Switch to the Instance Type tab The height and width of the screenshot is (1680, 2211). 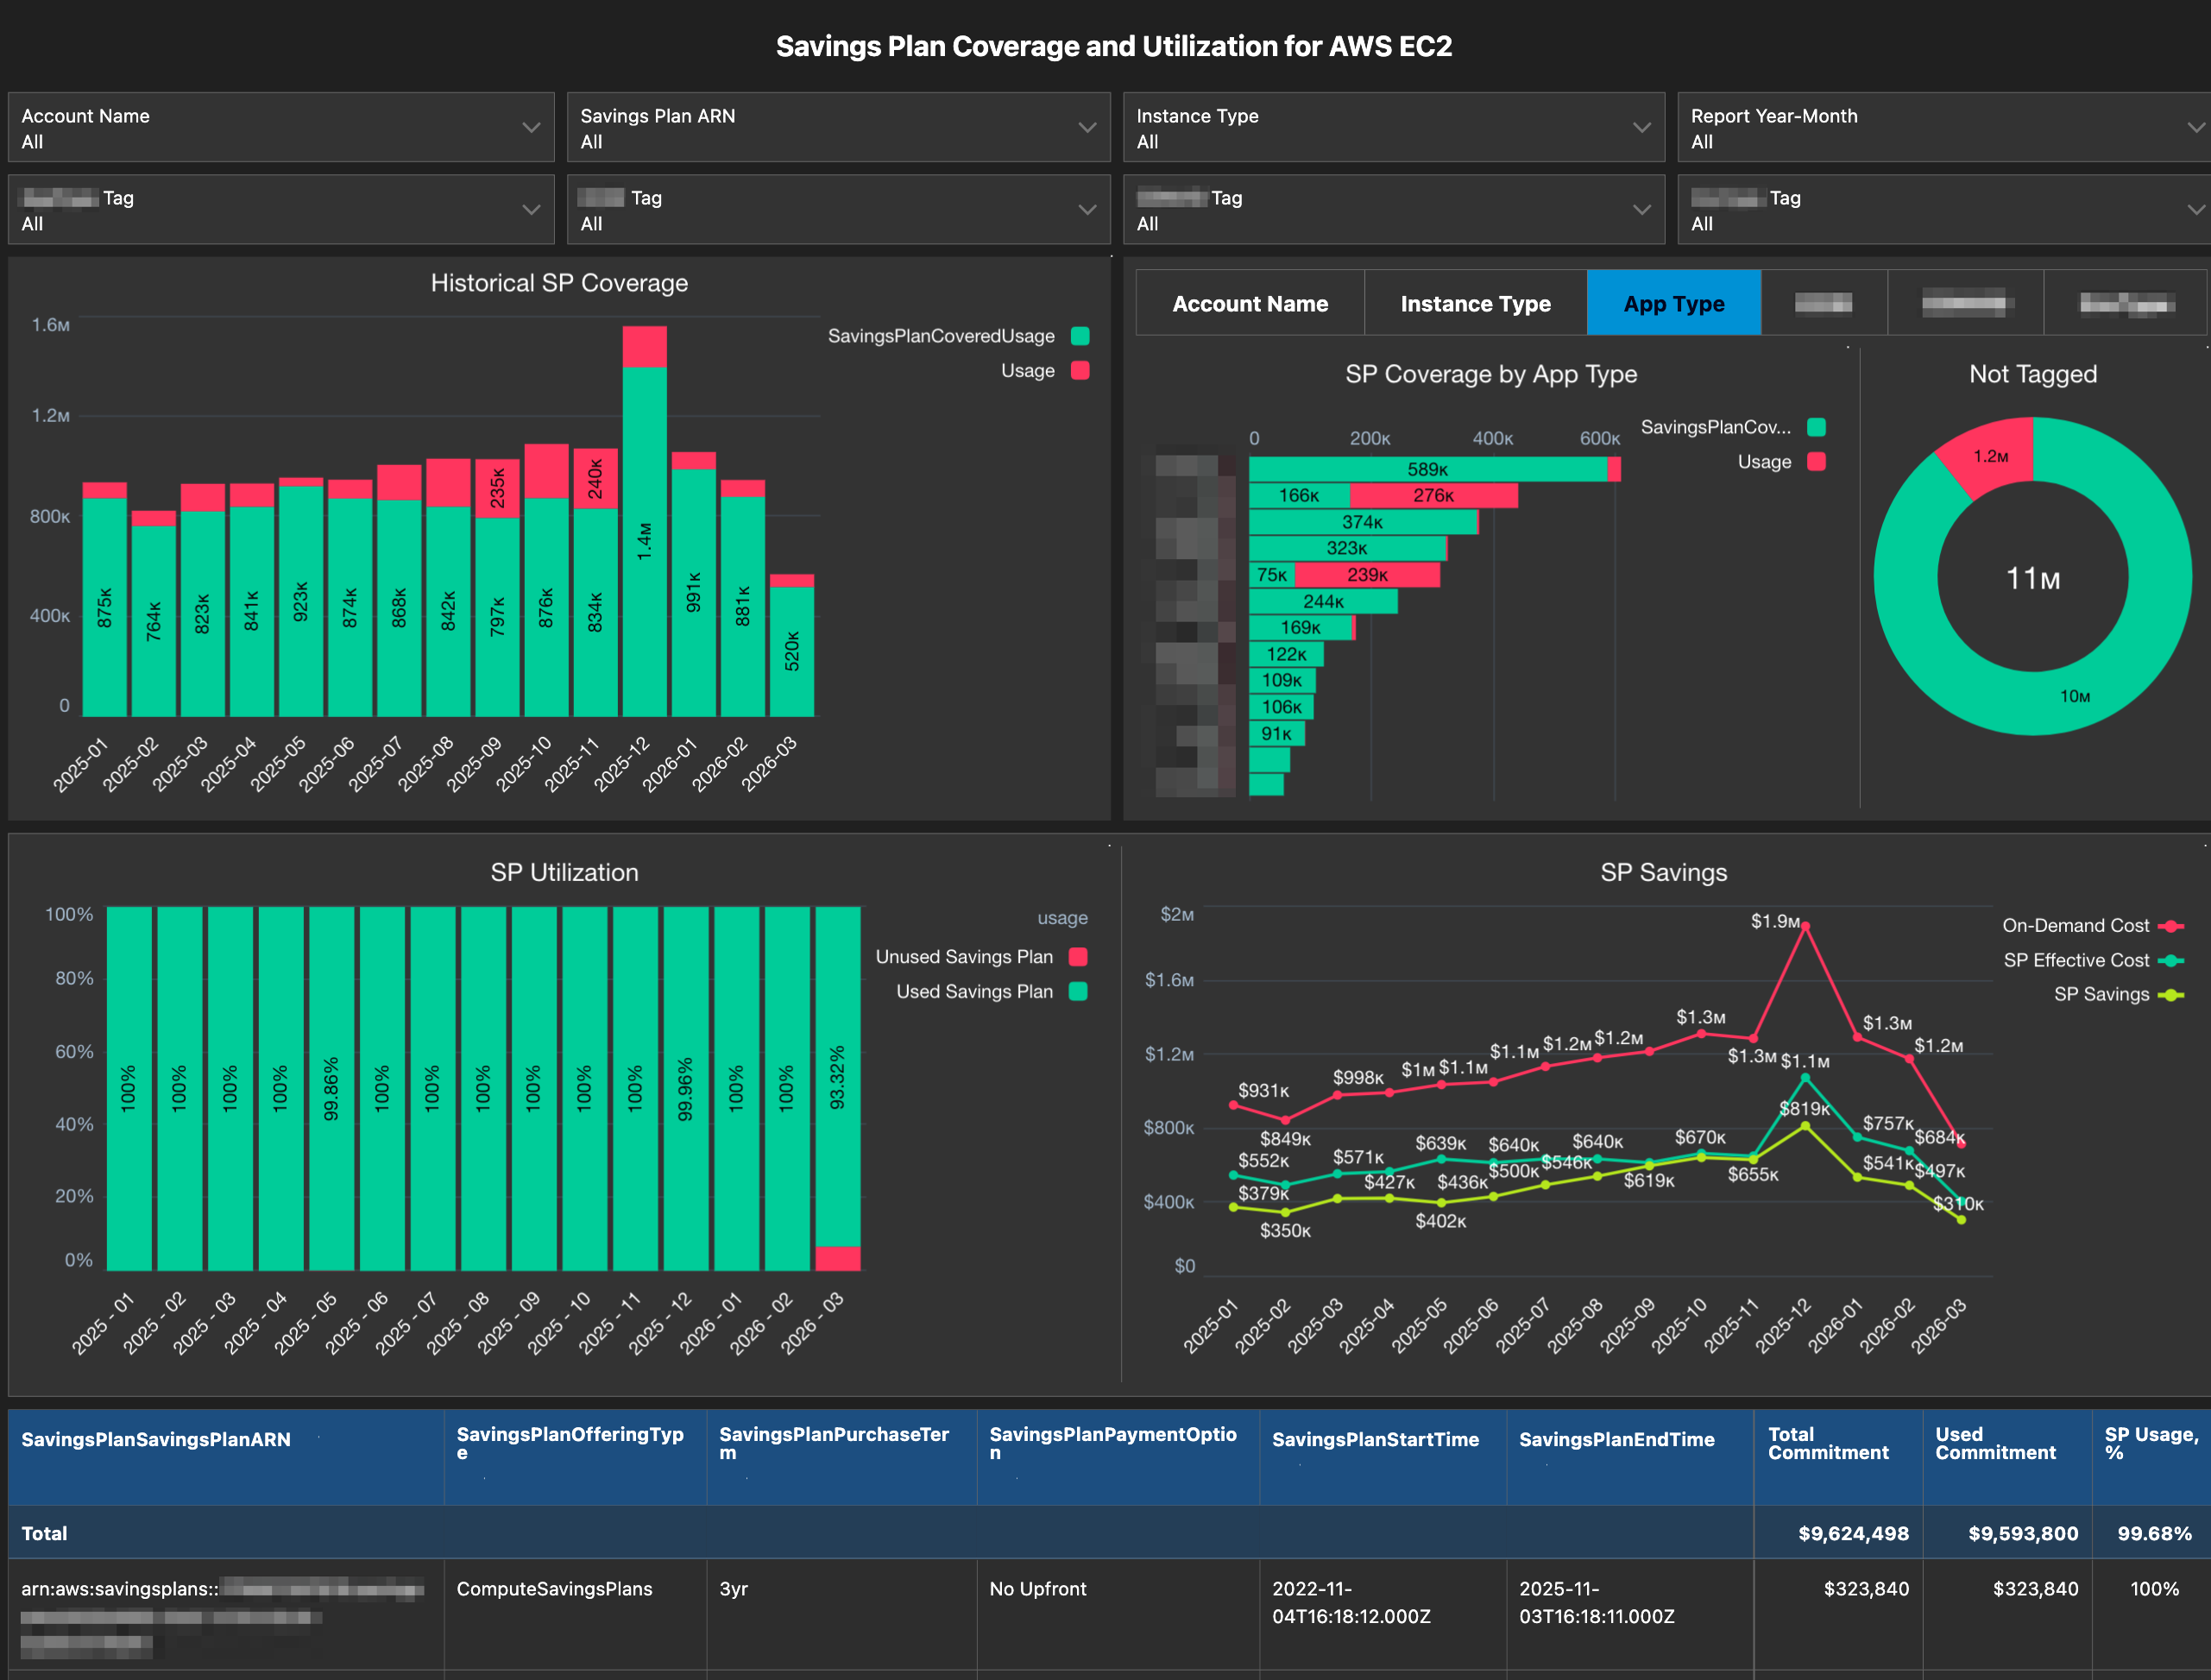[x=1475, y=303]
